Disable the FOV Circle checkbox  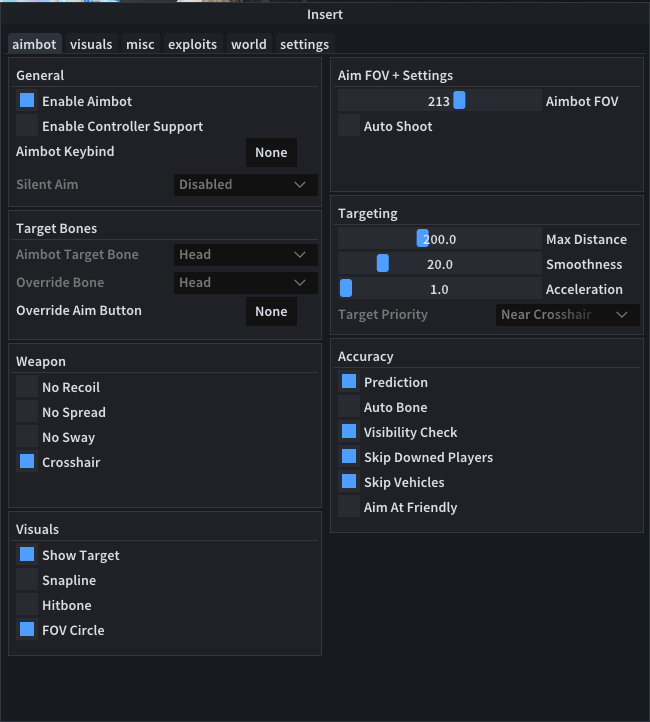[x=27, y=629]
